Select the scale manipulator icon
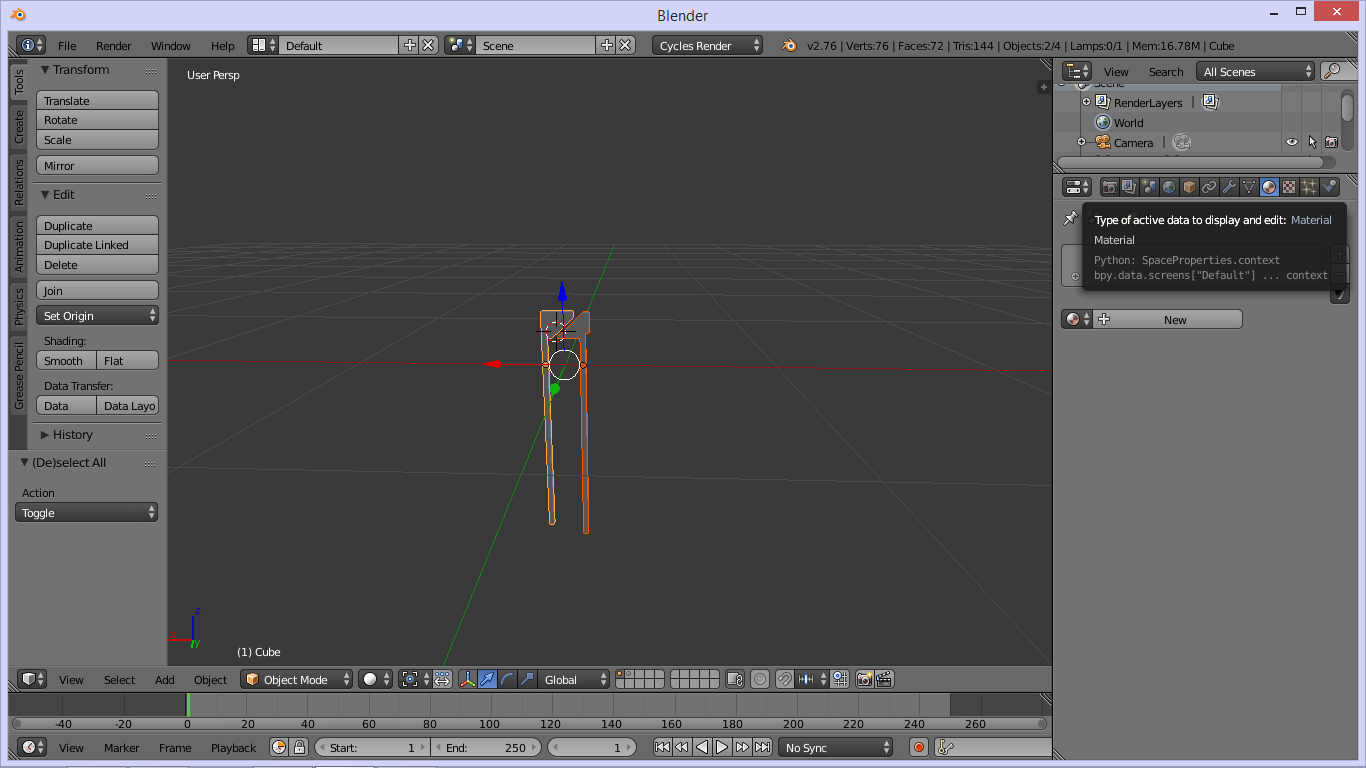 pyautogui.click(x=527, y=679)
